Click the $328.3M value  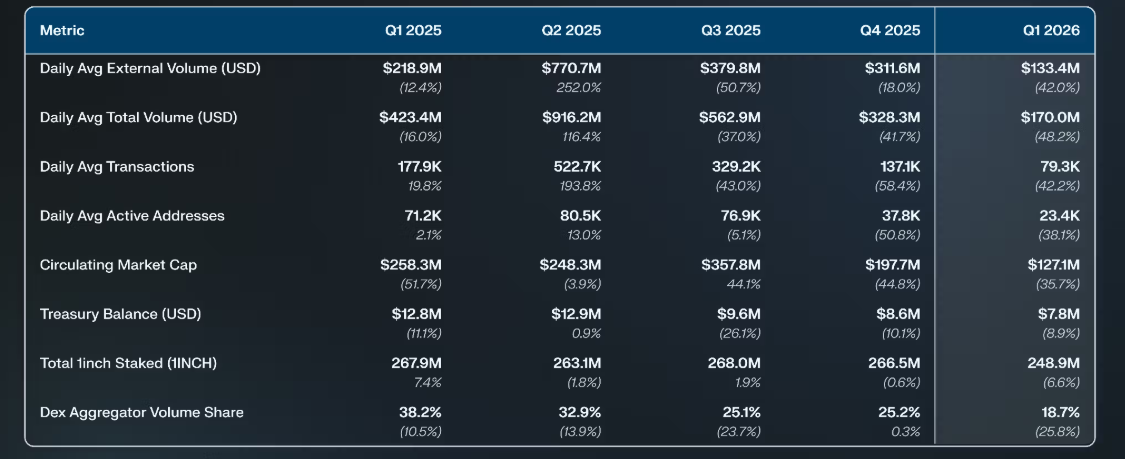click(x=890, y=118)
